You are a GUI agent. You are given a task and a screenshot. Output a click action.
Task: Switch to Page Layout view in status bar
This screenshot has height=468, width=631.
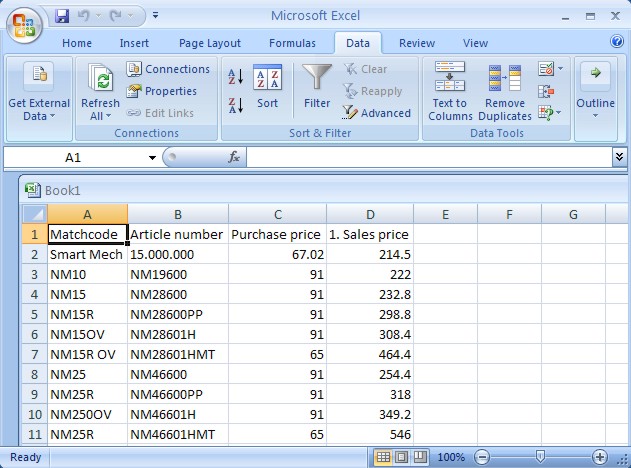pyautogui.click(x=401, y=457)
